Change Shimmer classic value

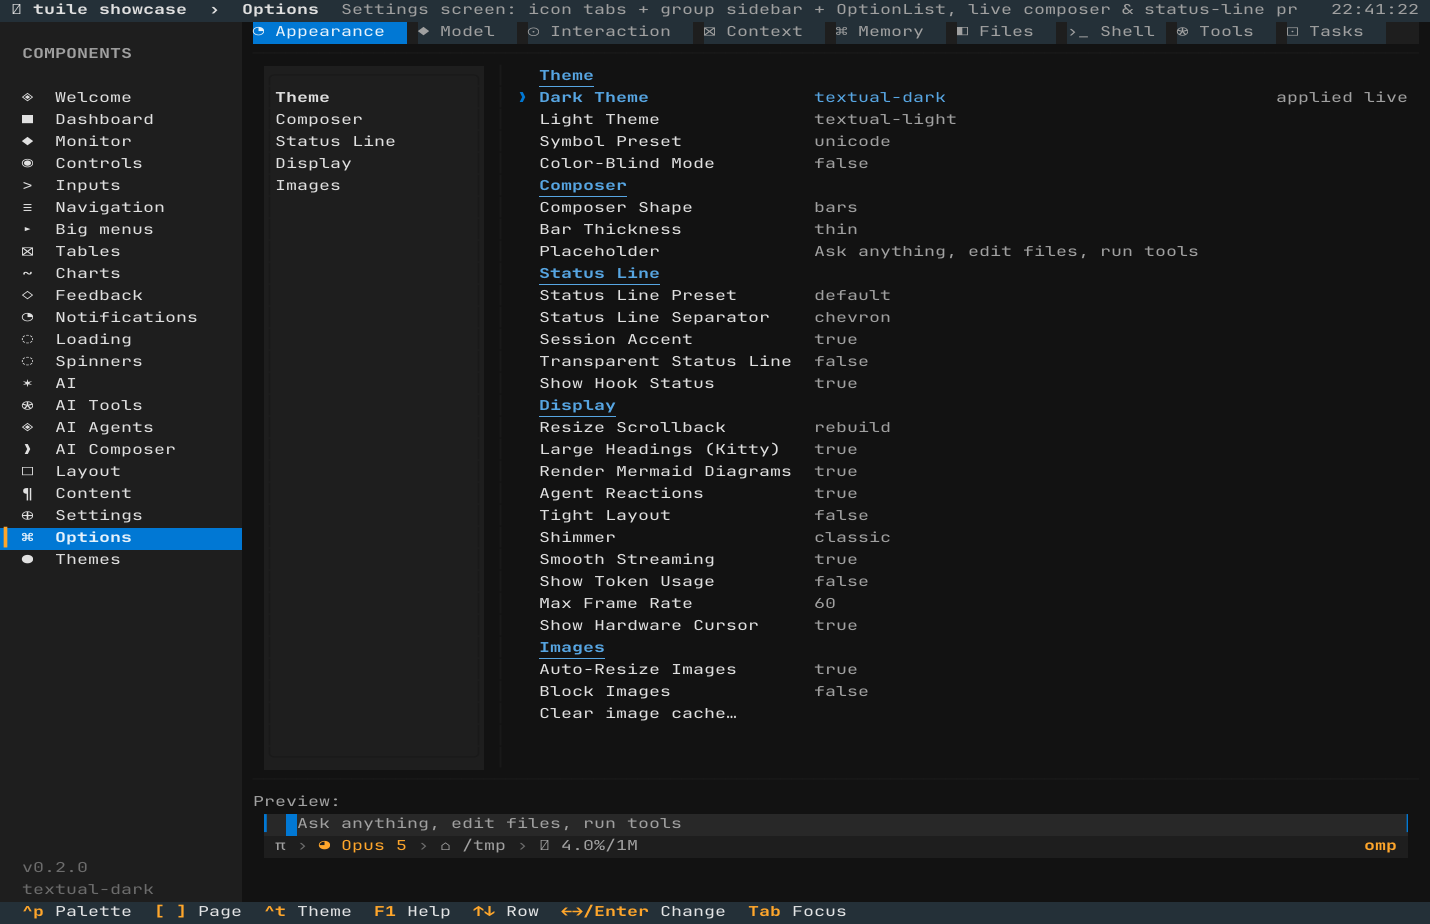coord(852,537)
